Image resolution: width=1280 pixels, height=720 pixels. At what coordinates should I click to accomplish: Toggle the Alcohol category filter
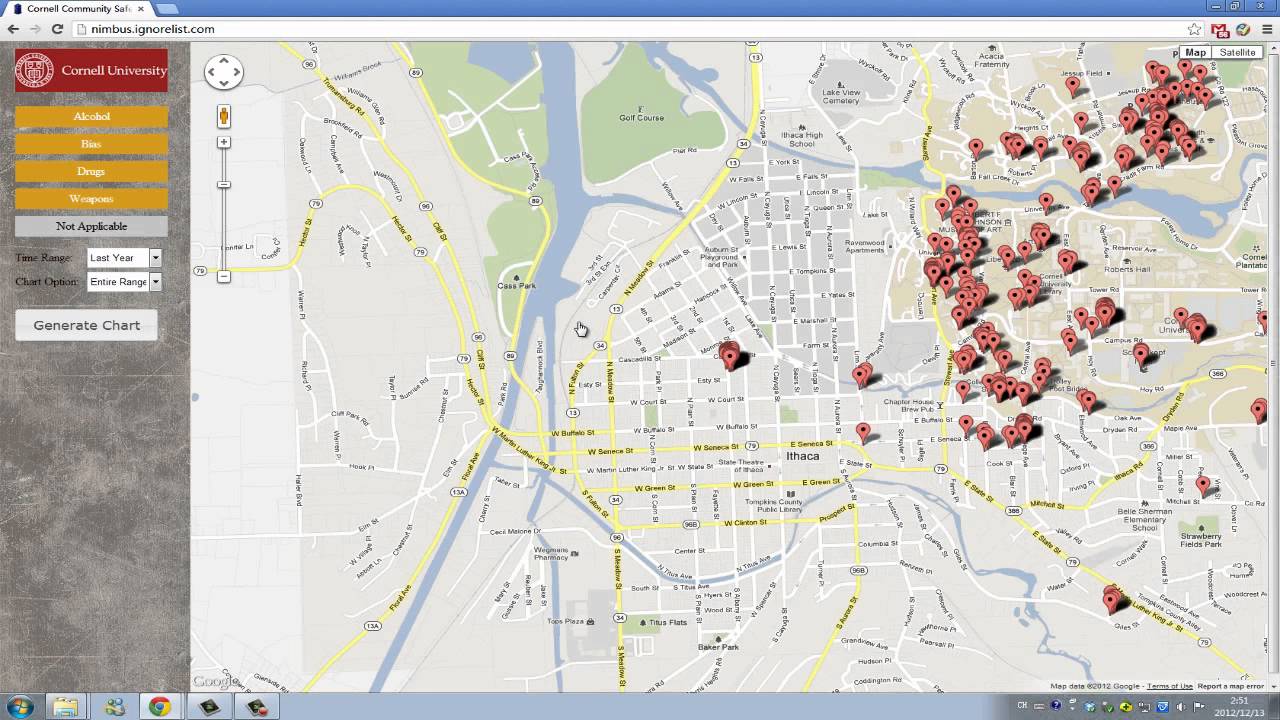click(91, 117)
